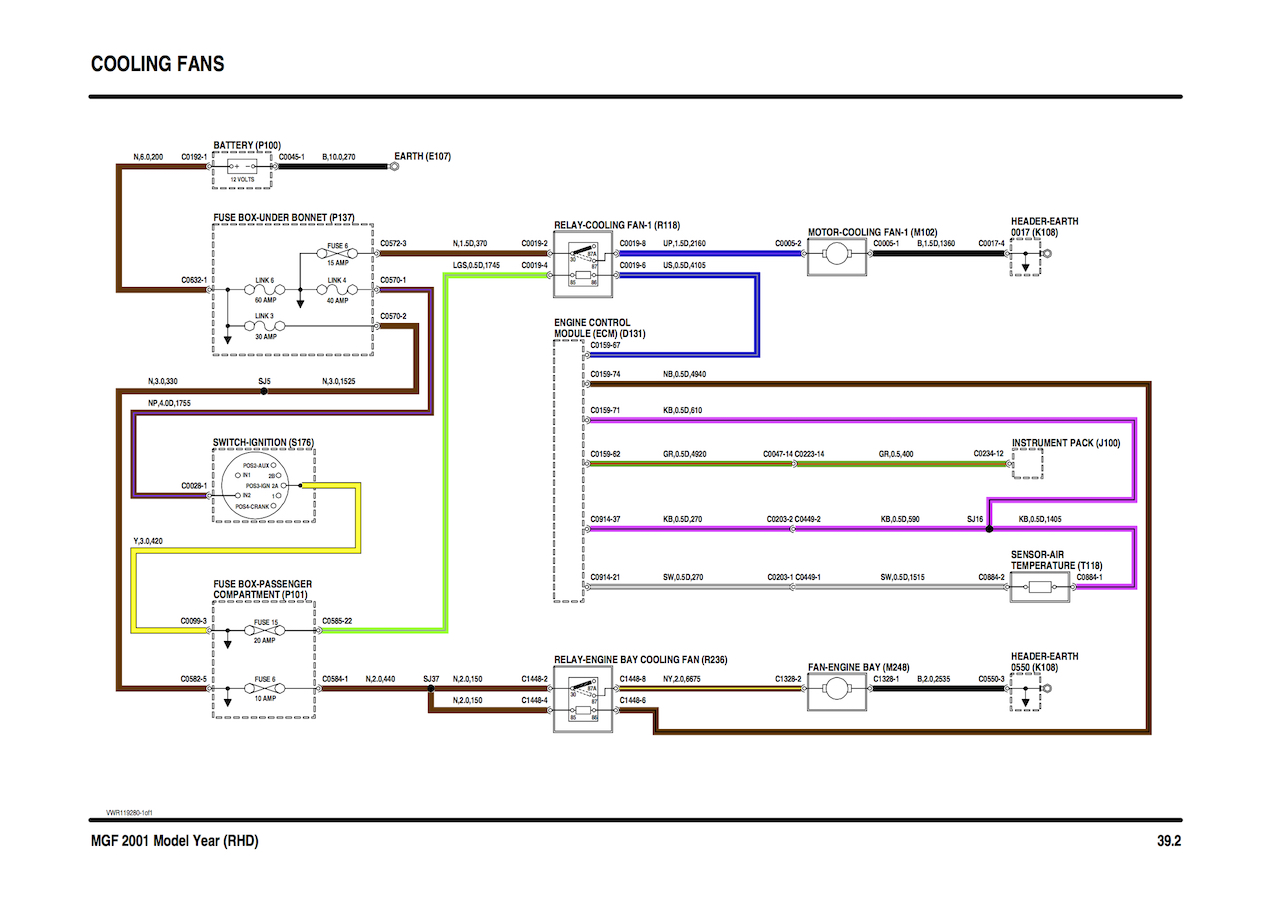The height and width of the screenshot is (904, 1280).
Task: Click the SJ16 splice junction dot
Action: tap(989, 530)
